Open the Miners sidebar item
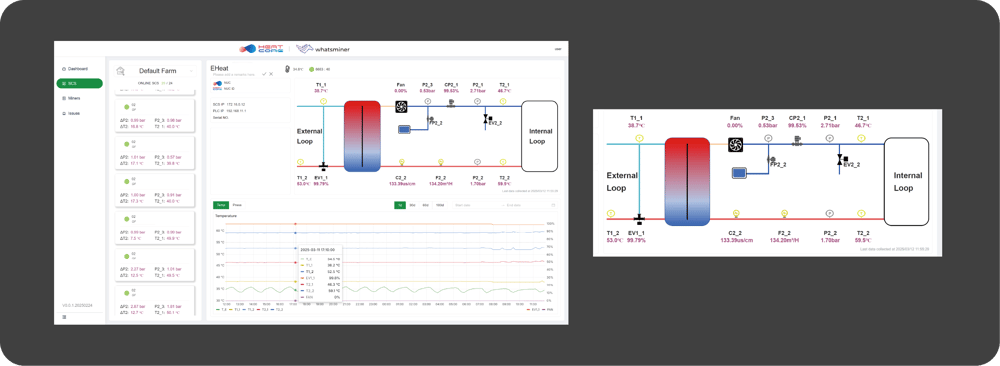 click(x=74, y=98)
